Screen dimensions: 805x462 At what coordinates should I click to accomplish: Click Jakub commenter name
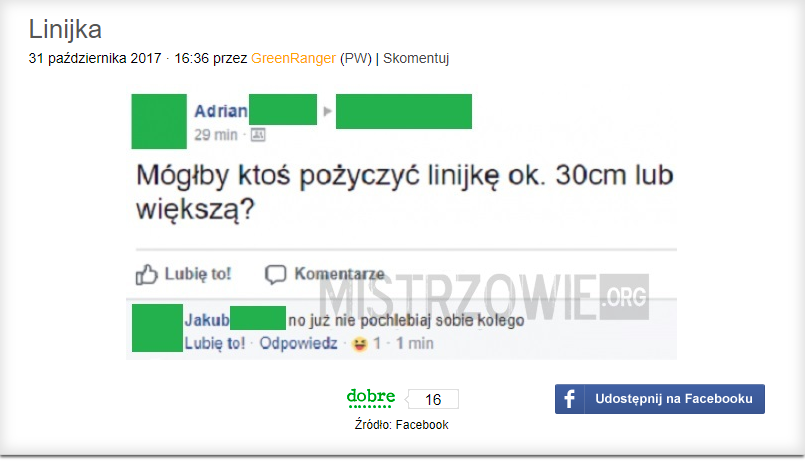coord(207,320)
